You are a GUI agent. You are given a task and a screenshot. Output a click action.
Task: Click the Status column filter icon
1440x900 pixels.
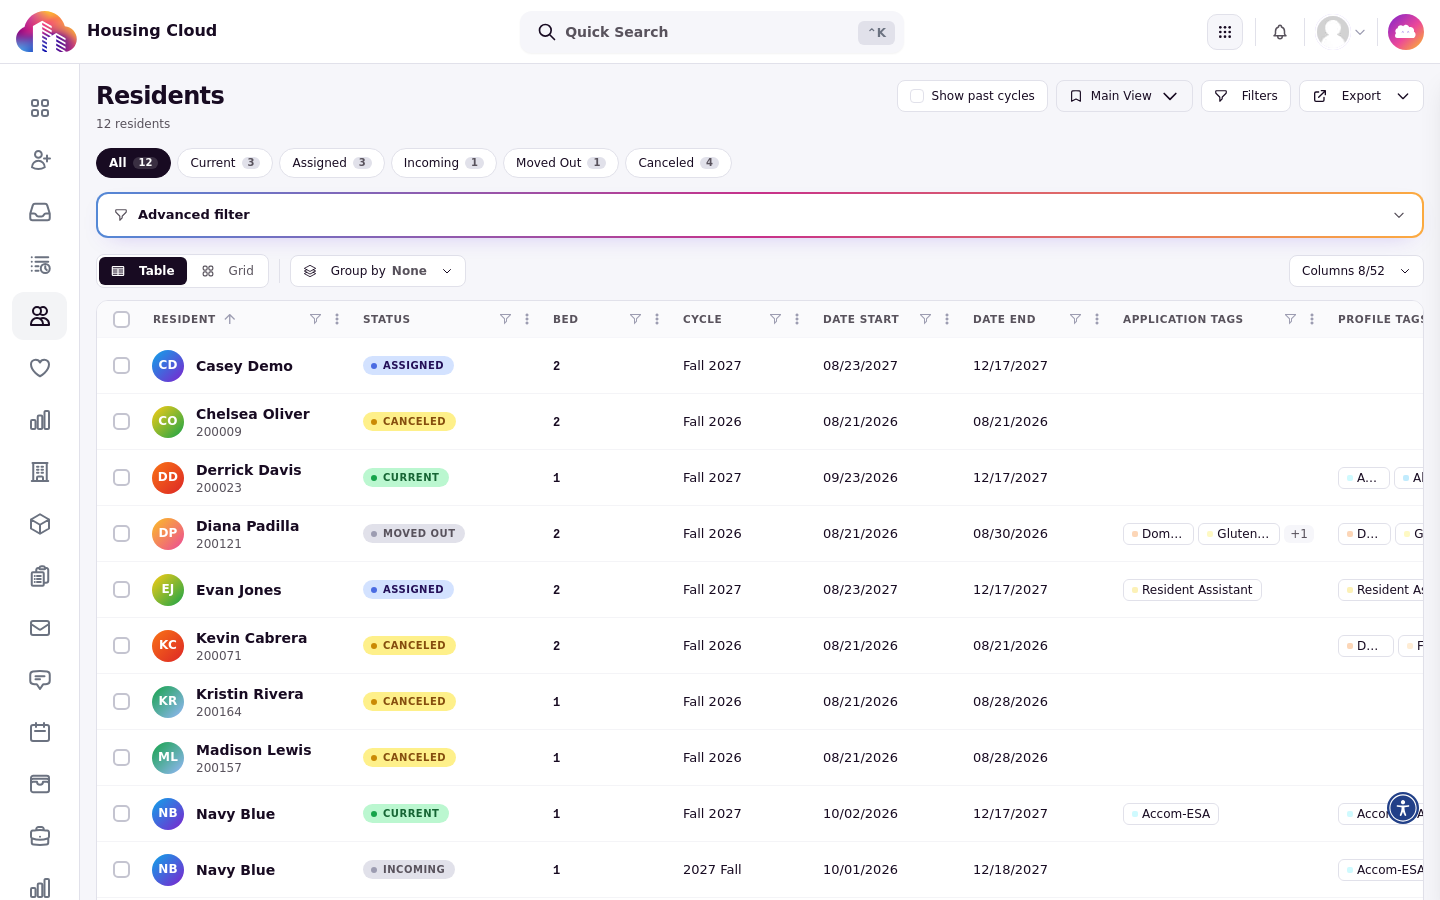coord(505,319)
